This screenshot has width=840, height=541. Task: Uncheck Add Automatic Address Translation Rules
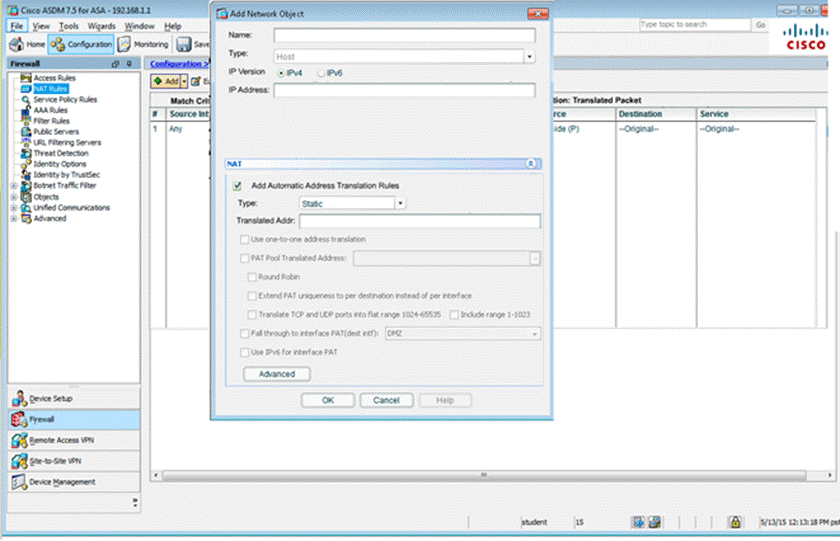pos(238,186)
